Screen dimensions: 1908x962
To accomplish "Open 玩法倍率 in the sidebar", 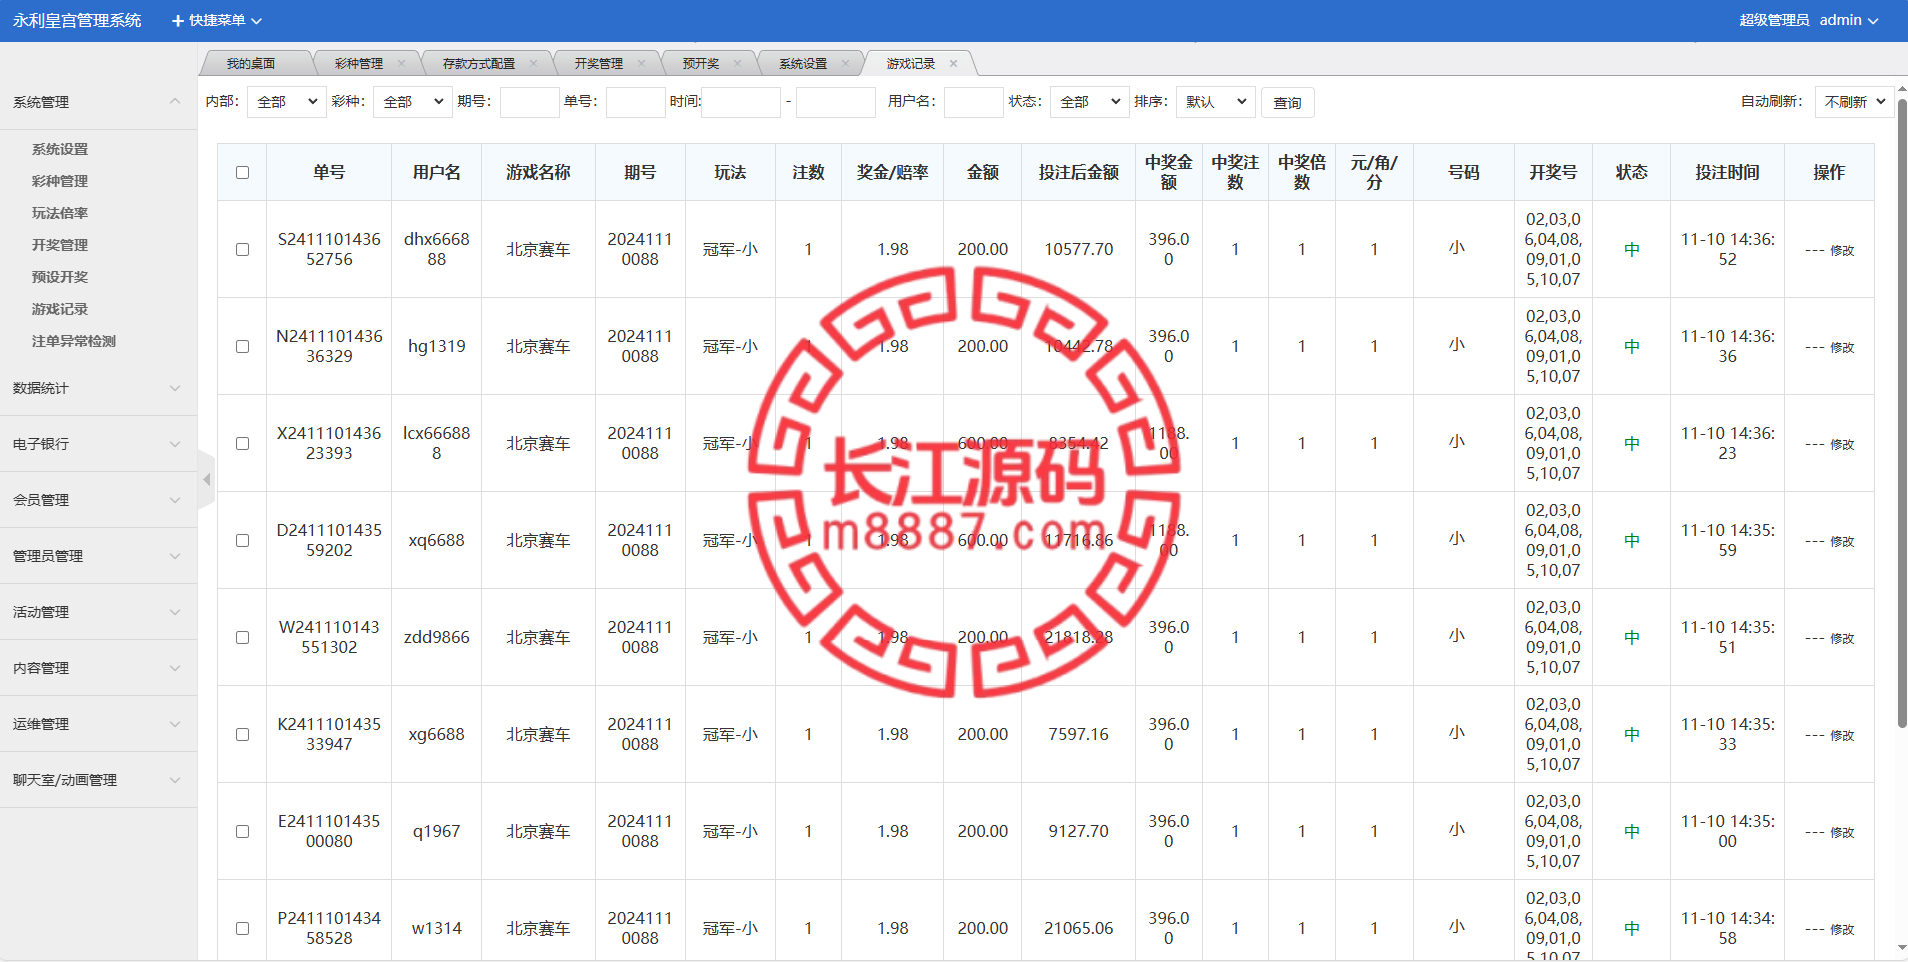I will click(60, 213).
